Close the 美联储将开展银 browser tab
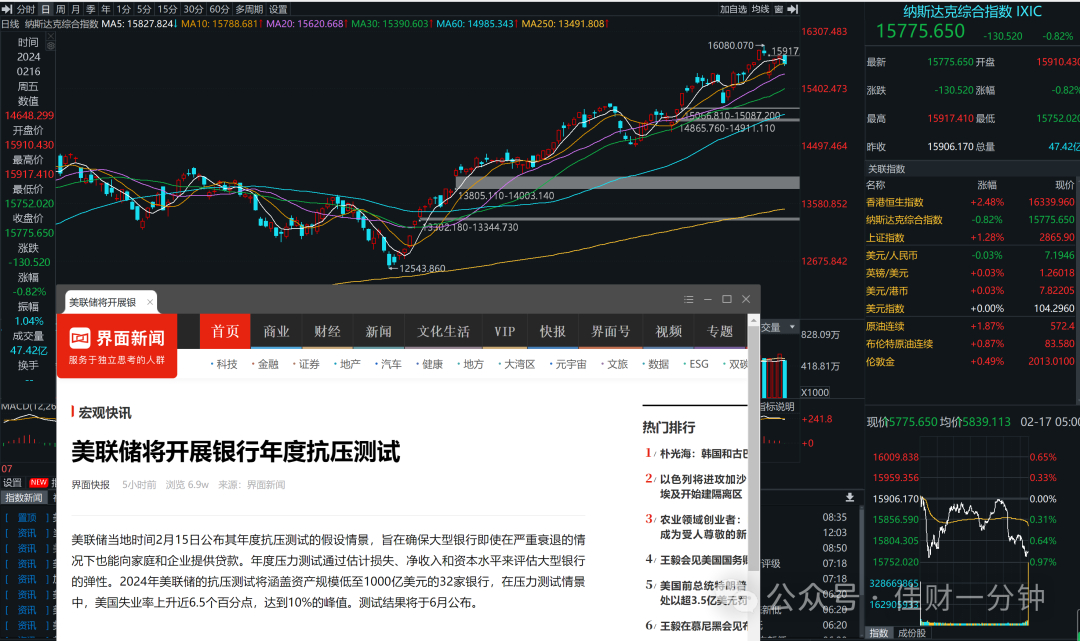 [149, 302]
